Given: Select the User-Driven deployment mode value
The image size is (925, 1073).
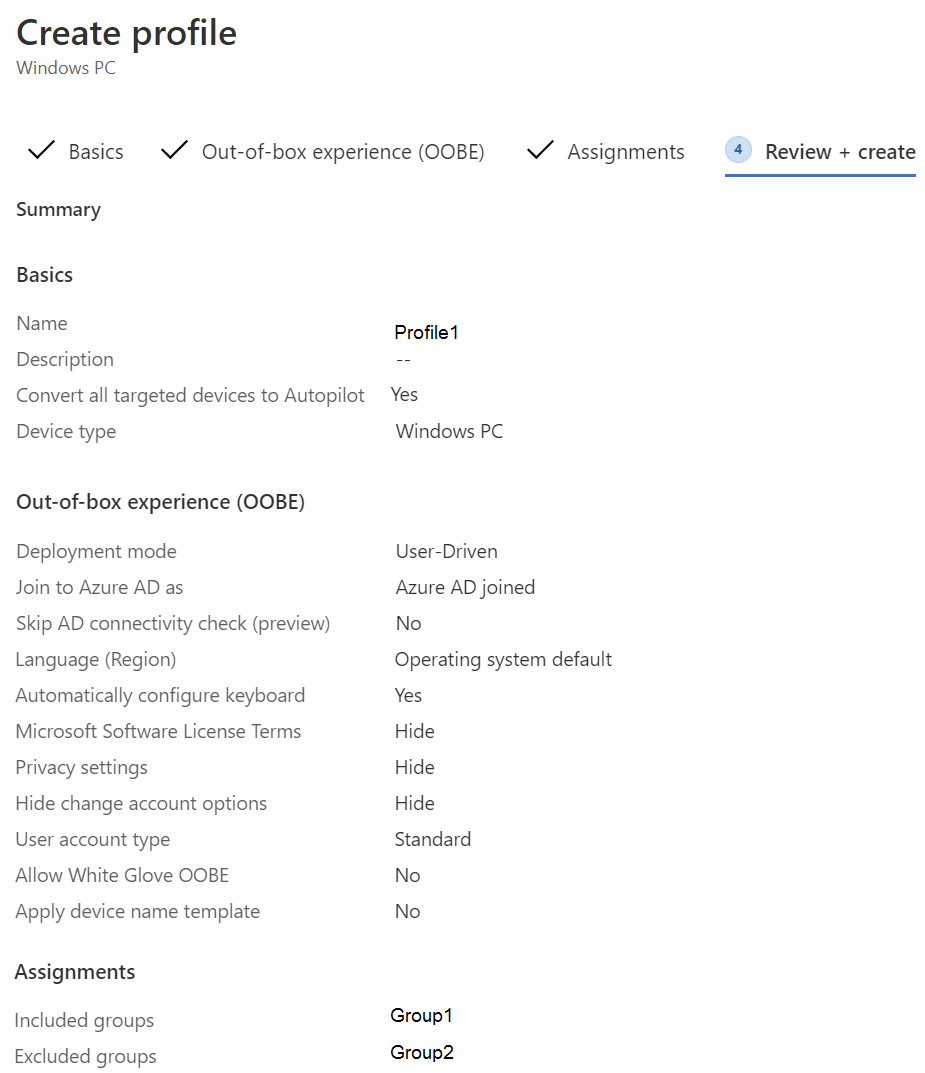Looking at the screenshot, I should point(446,551).
